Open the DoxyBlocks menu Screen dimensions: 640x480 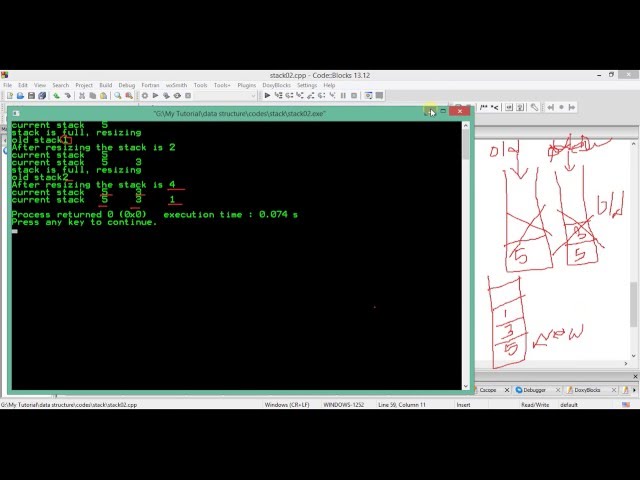(277, 85)
